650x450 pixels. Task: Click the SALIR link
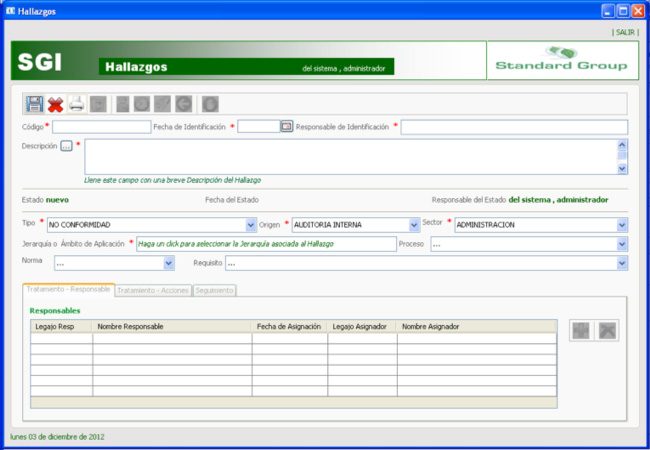pyautogui.click(x=625, y=32)
